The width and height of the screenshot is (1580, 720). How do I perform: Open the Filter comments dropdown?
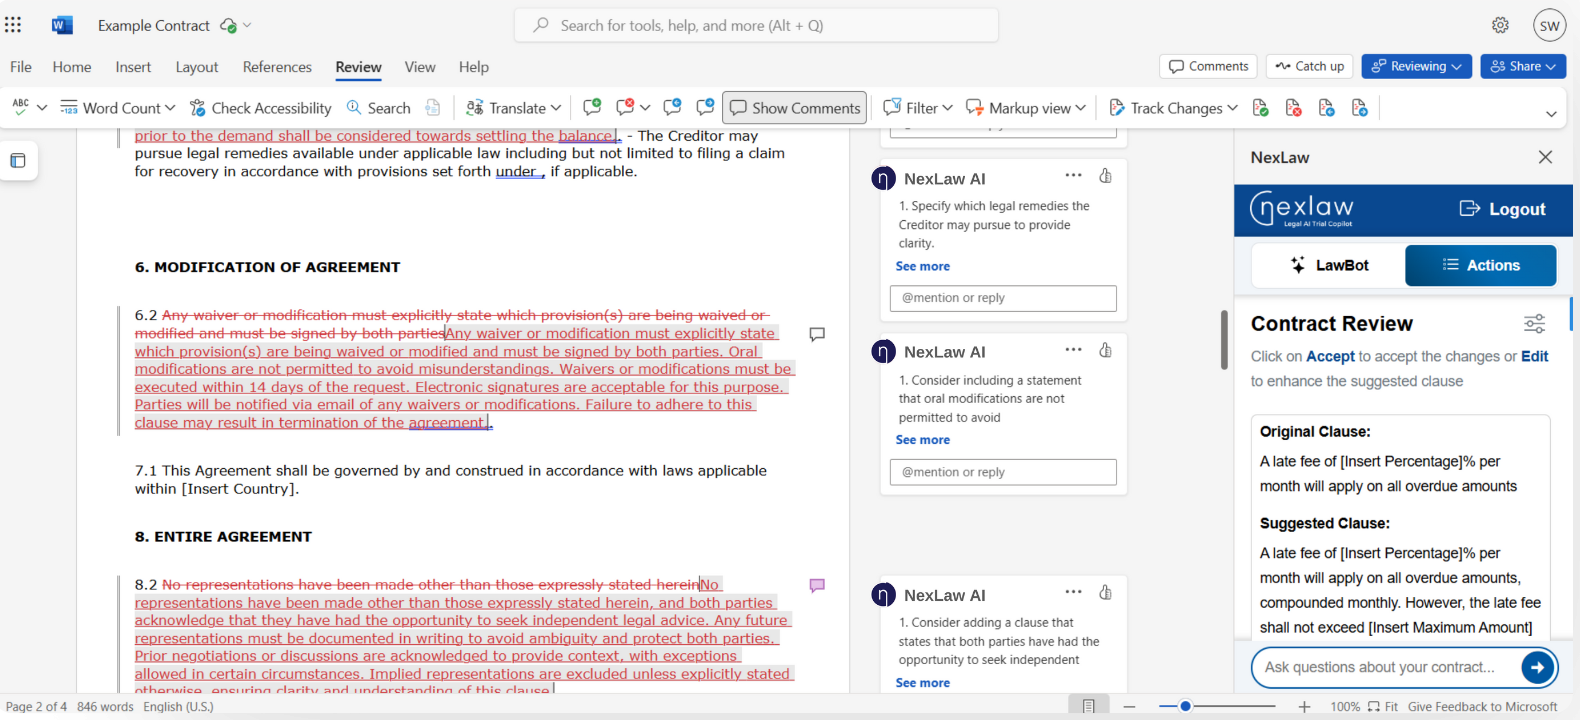tap(918, 108)
